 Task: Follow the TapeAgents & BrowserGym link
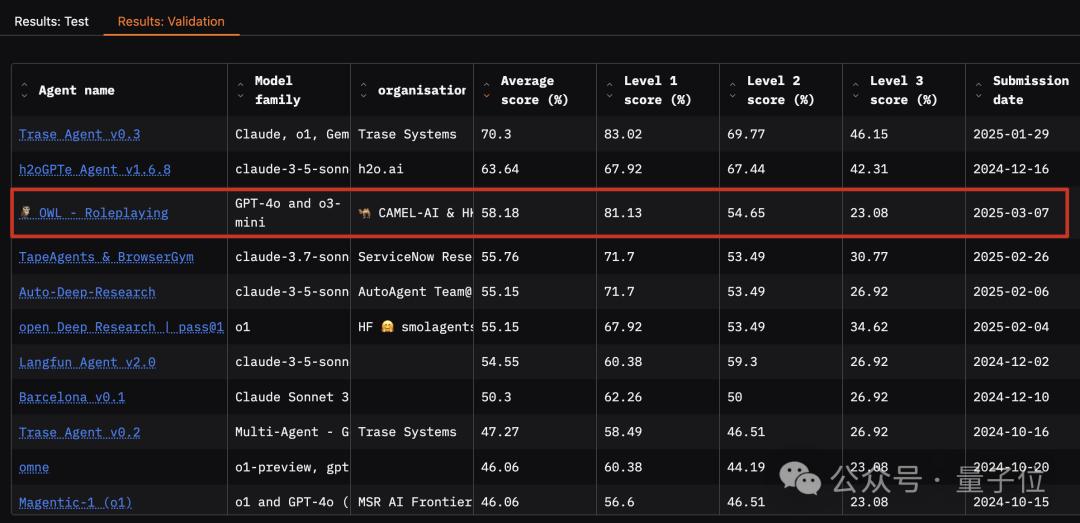(x=106, y=257)
